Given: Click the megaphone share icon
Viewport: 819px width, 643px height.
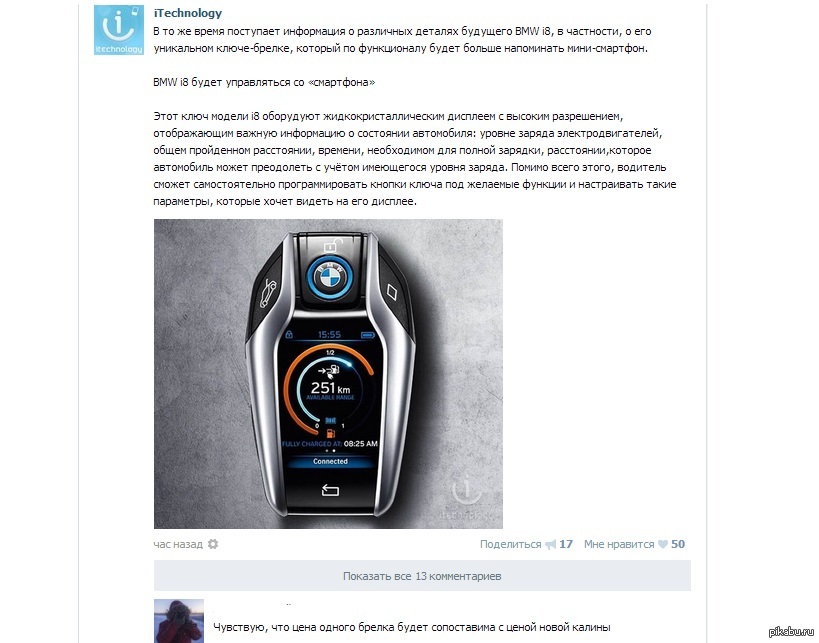Looking at the screenshot, I should [551, 545].
